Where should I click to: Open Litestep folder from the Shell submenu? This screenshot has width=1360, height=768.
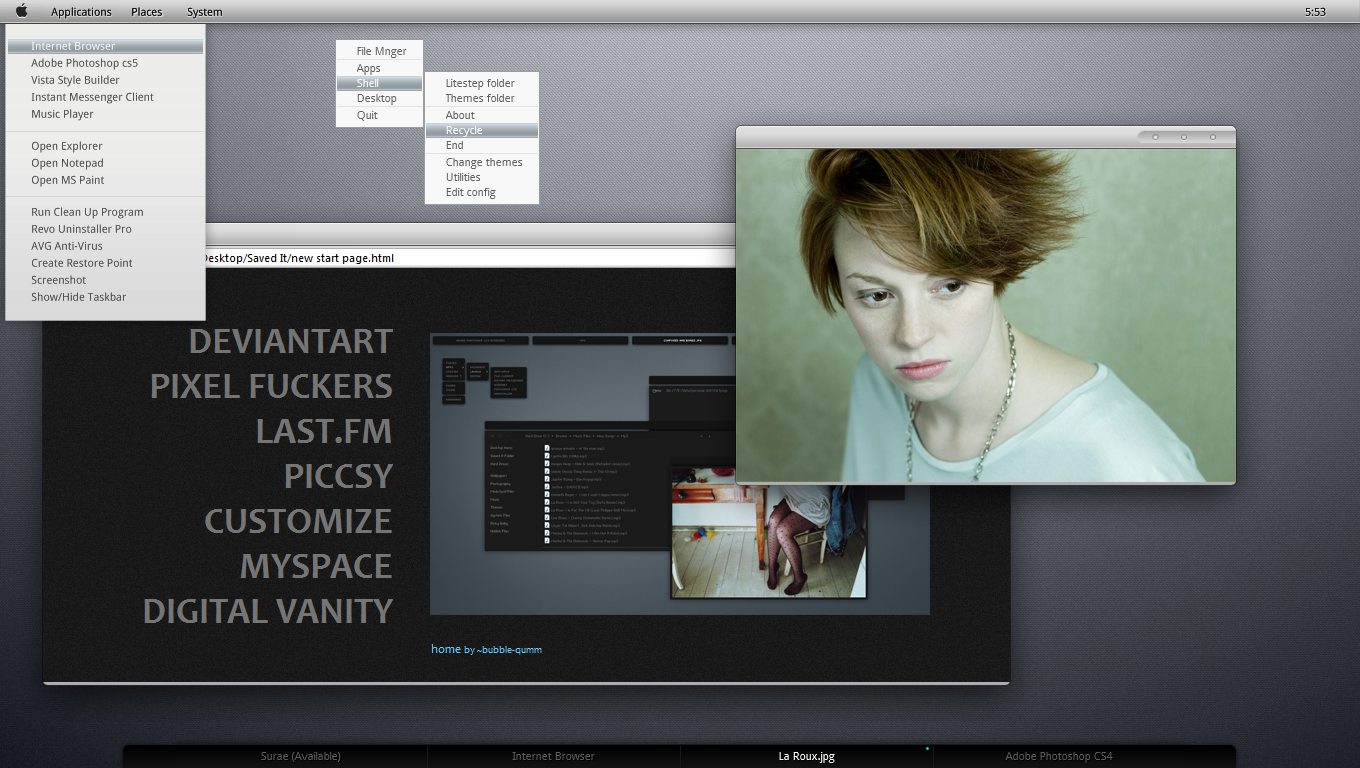pos(482,83)
